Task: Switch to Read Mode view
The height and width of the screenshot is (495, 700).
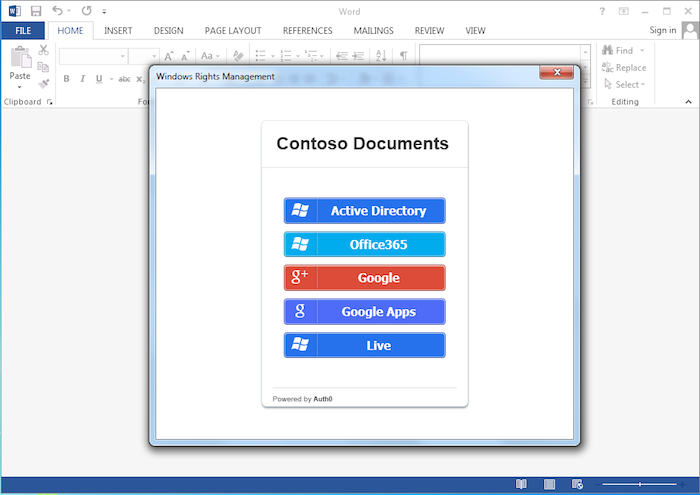Action: pos(521,484)
